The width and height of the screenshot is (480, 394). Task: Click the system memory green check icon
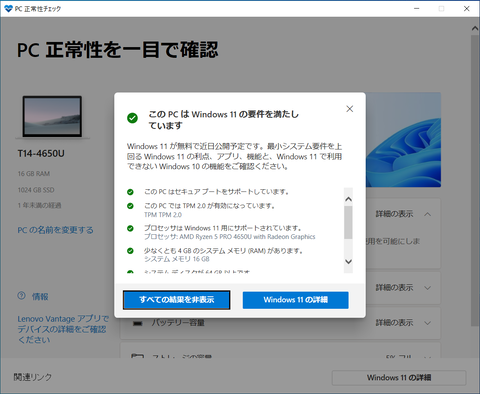[130, 251]
